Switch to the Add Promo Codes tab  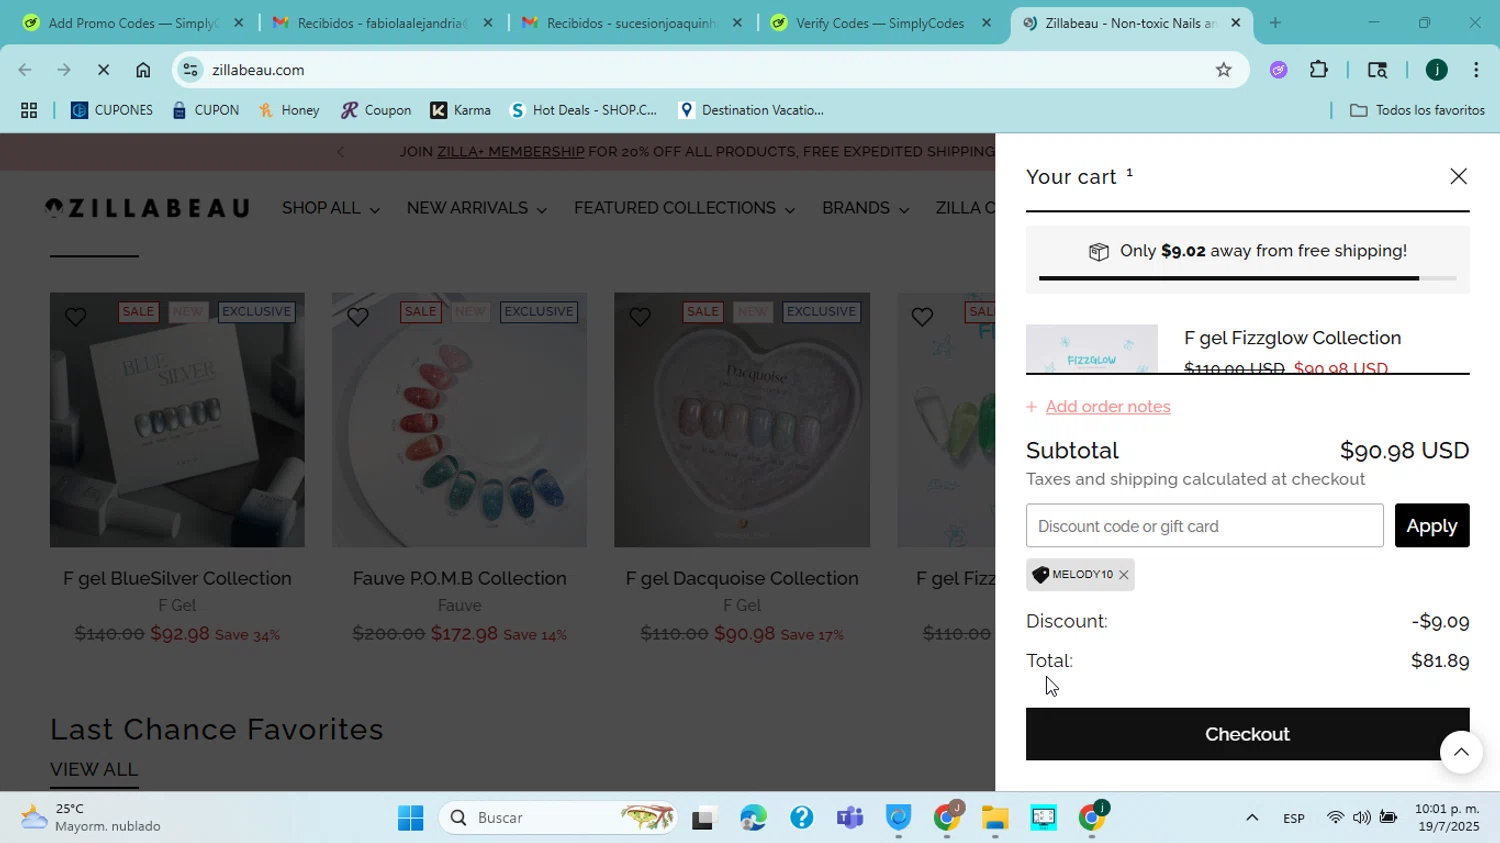[132, 23]
